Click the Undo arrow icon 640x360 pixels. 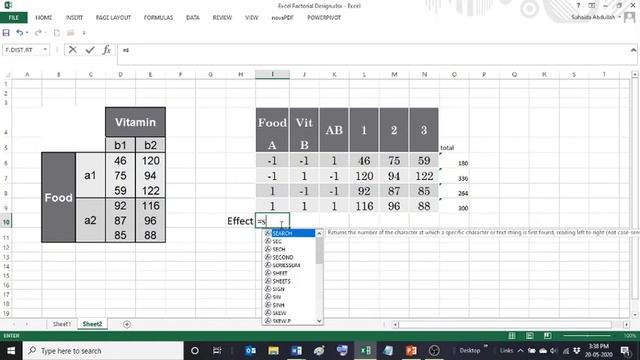(19, 33)
